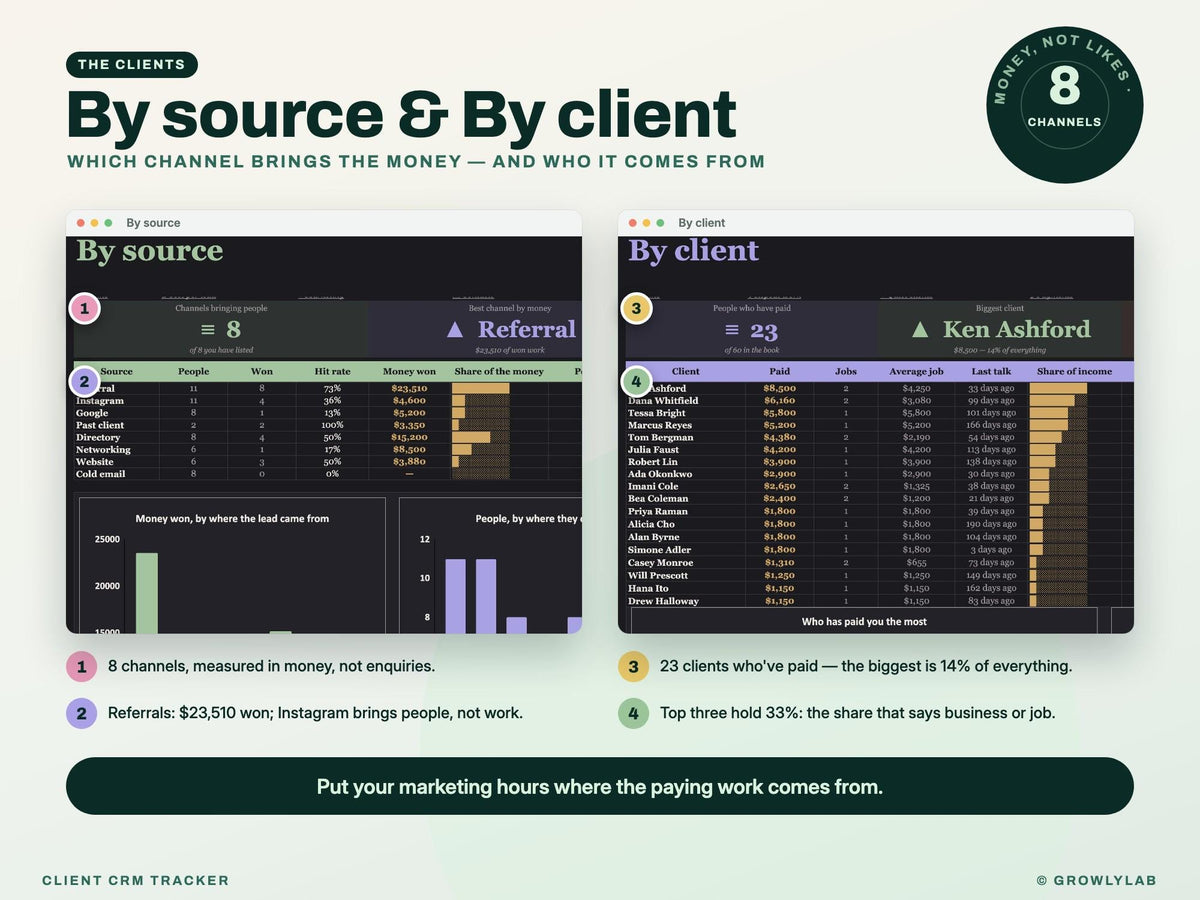Click the triangle icon beside Referral card value
The height and width of the screenshot is (900, 1200).
[455, 330]
